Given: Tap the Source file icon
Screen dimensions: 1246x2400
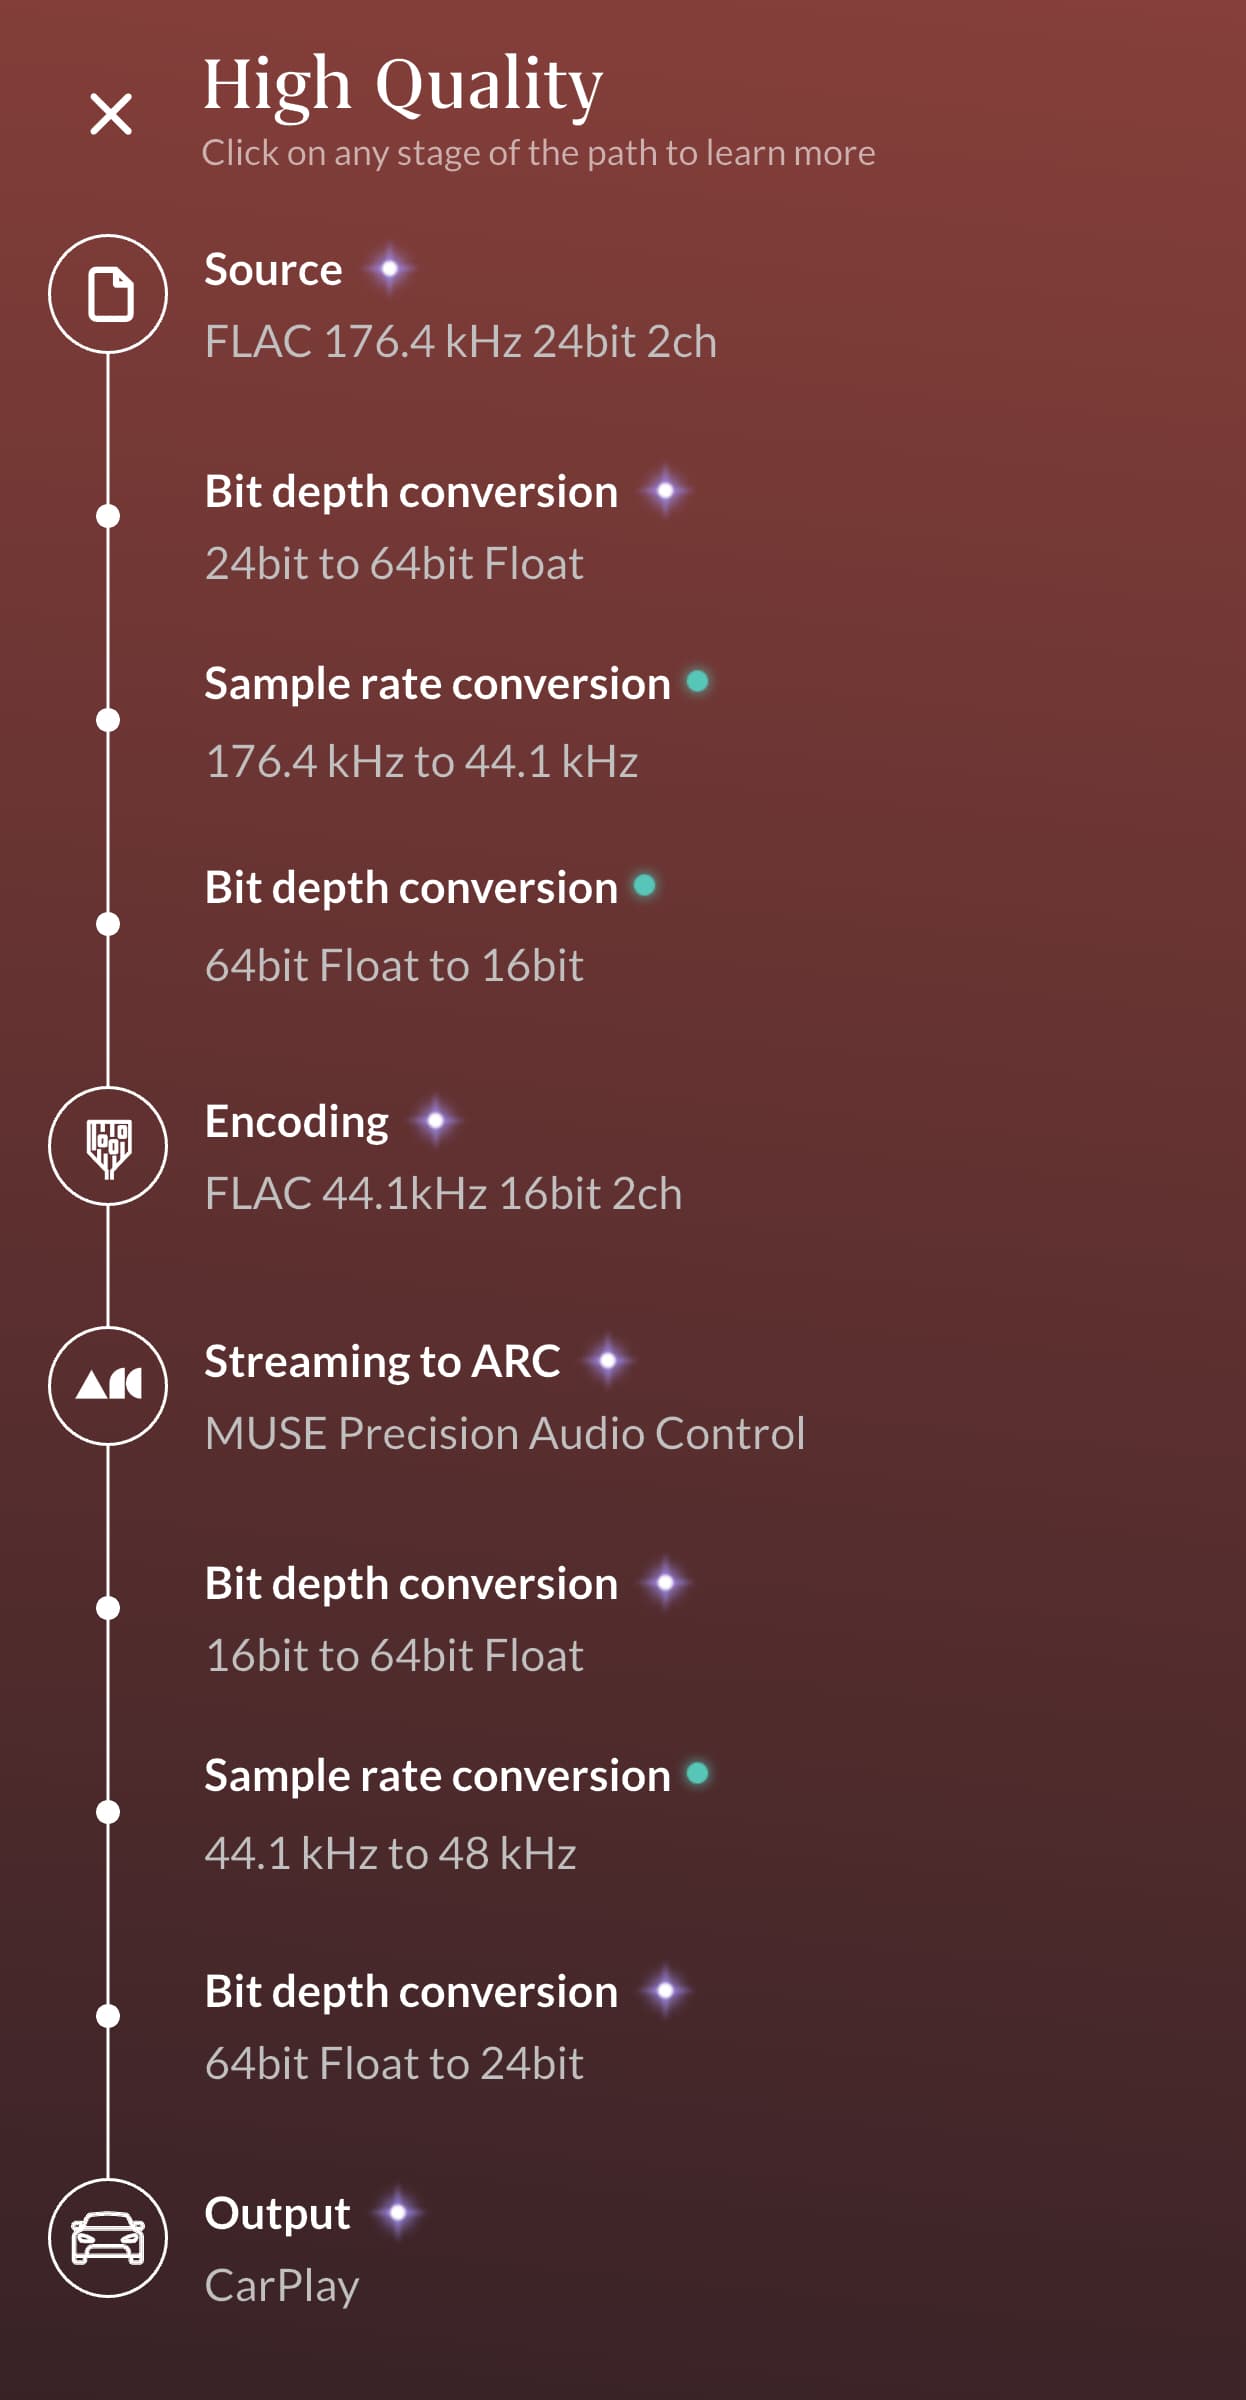Looking at the screenshot, I should [108, 294].
